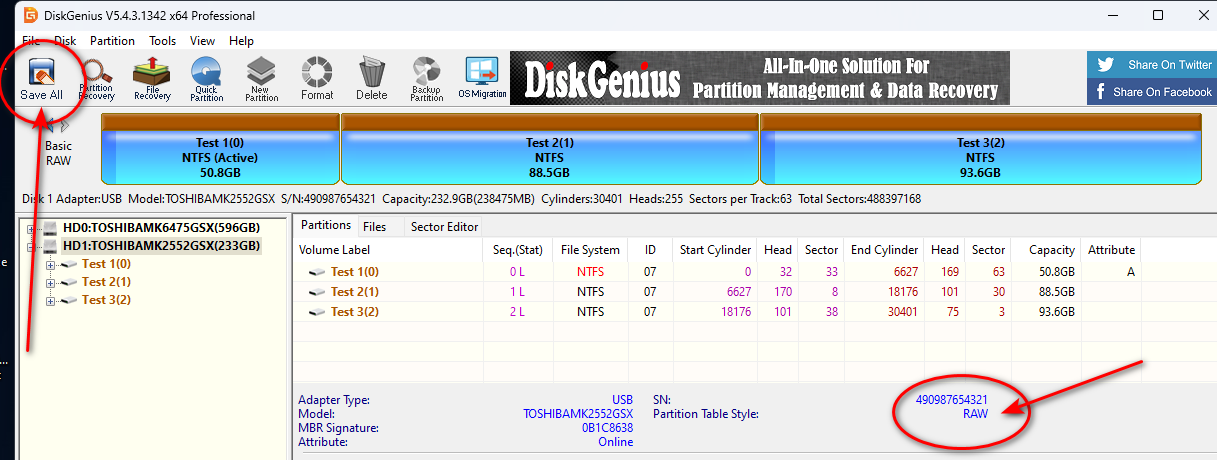The image size is (1217, 460).
Task: Expand Test 1(0) tree node
Action: pos(51,264)
